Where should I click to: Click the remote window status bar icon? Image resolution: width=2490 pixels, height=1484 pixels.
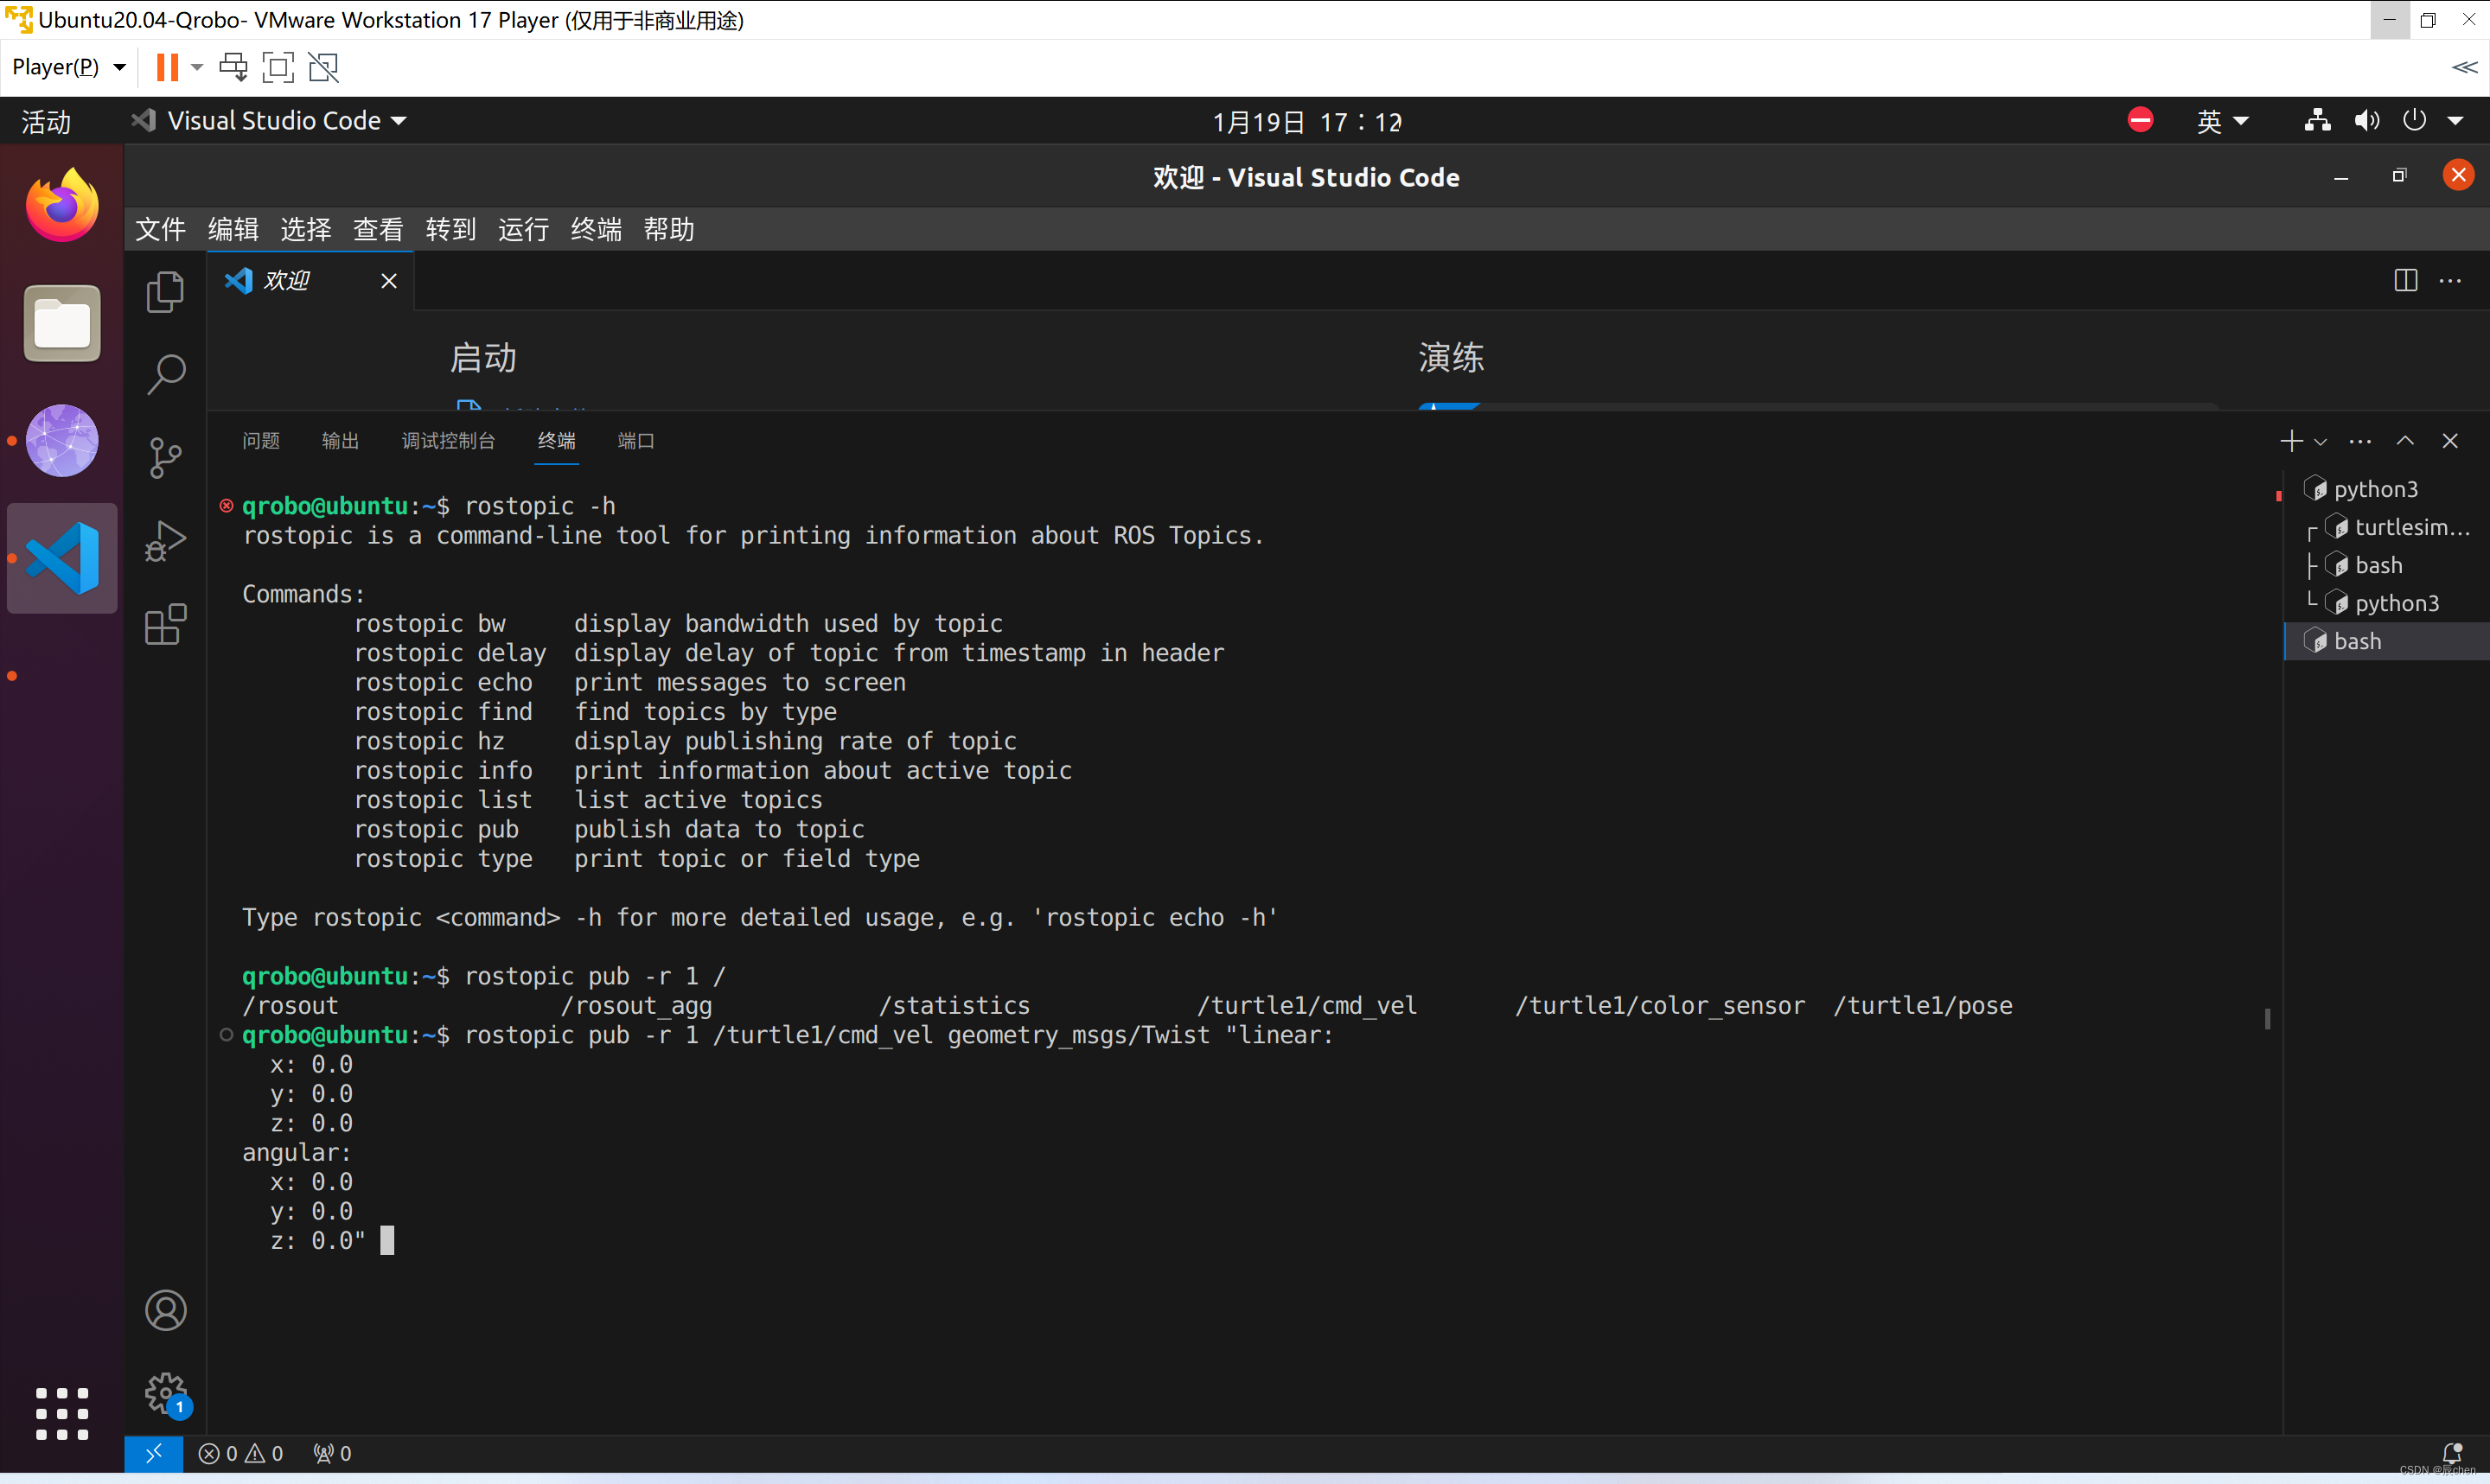pos(153,1453)
